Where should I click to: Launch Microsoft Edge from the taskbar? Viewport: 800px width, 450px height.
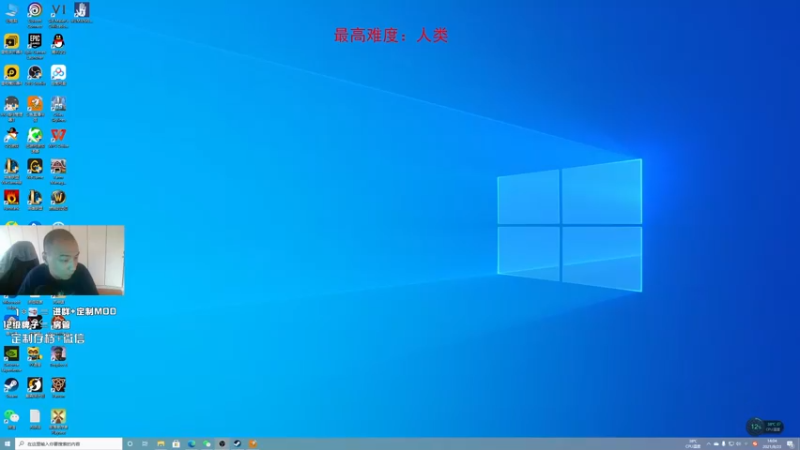click(x=191, y=444)
